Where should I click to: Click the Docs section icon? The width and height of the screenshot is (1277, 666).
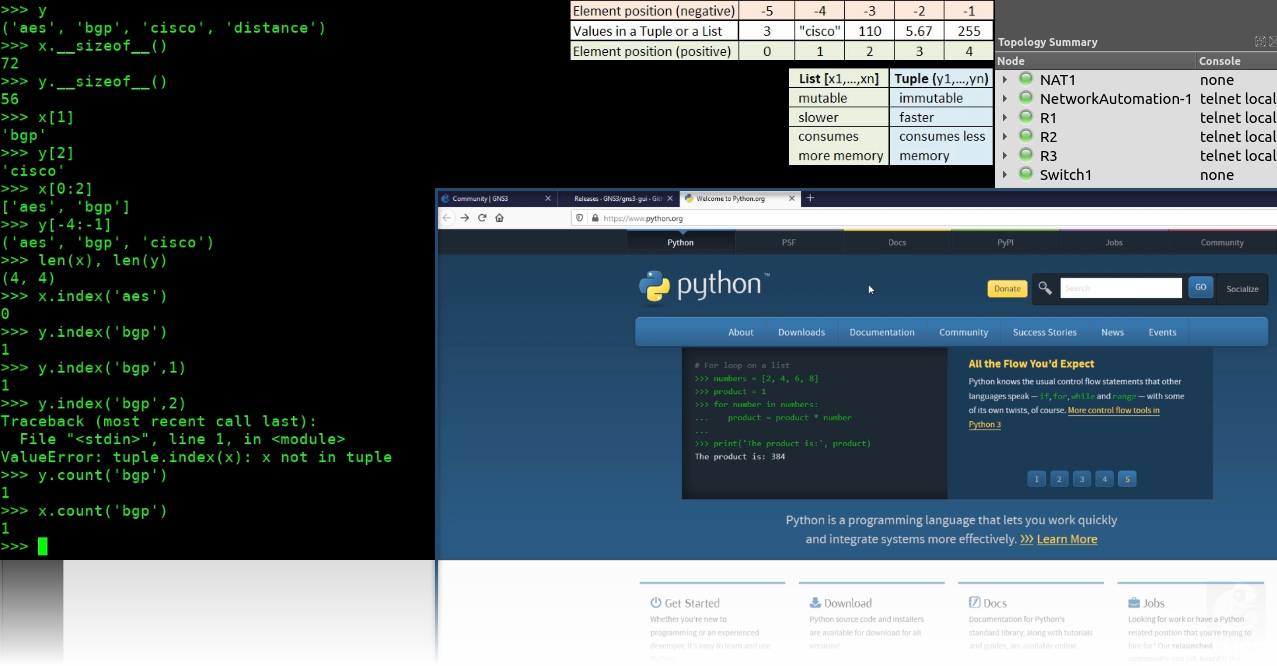[x=975, y=603]
